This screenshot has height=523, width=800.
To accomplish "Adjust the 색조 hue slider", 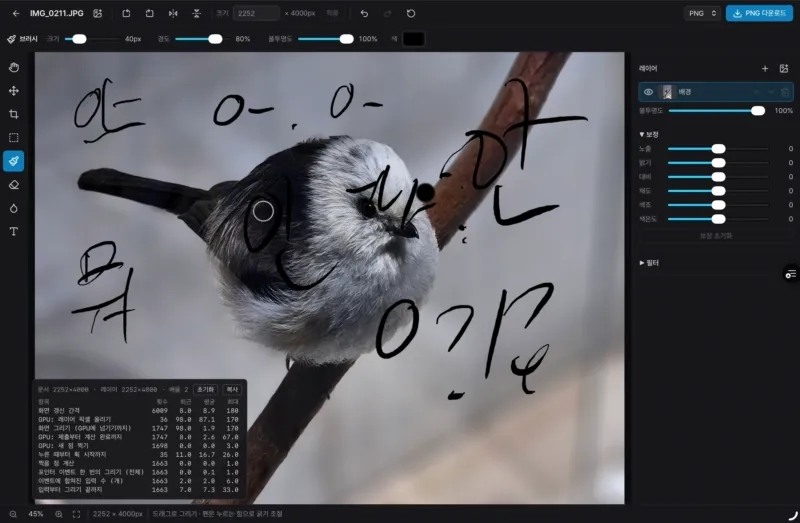I will (x=718, y=205).
